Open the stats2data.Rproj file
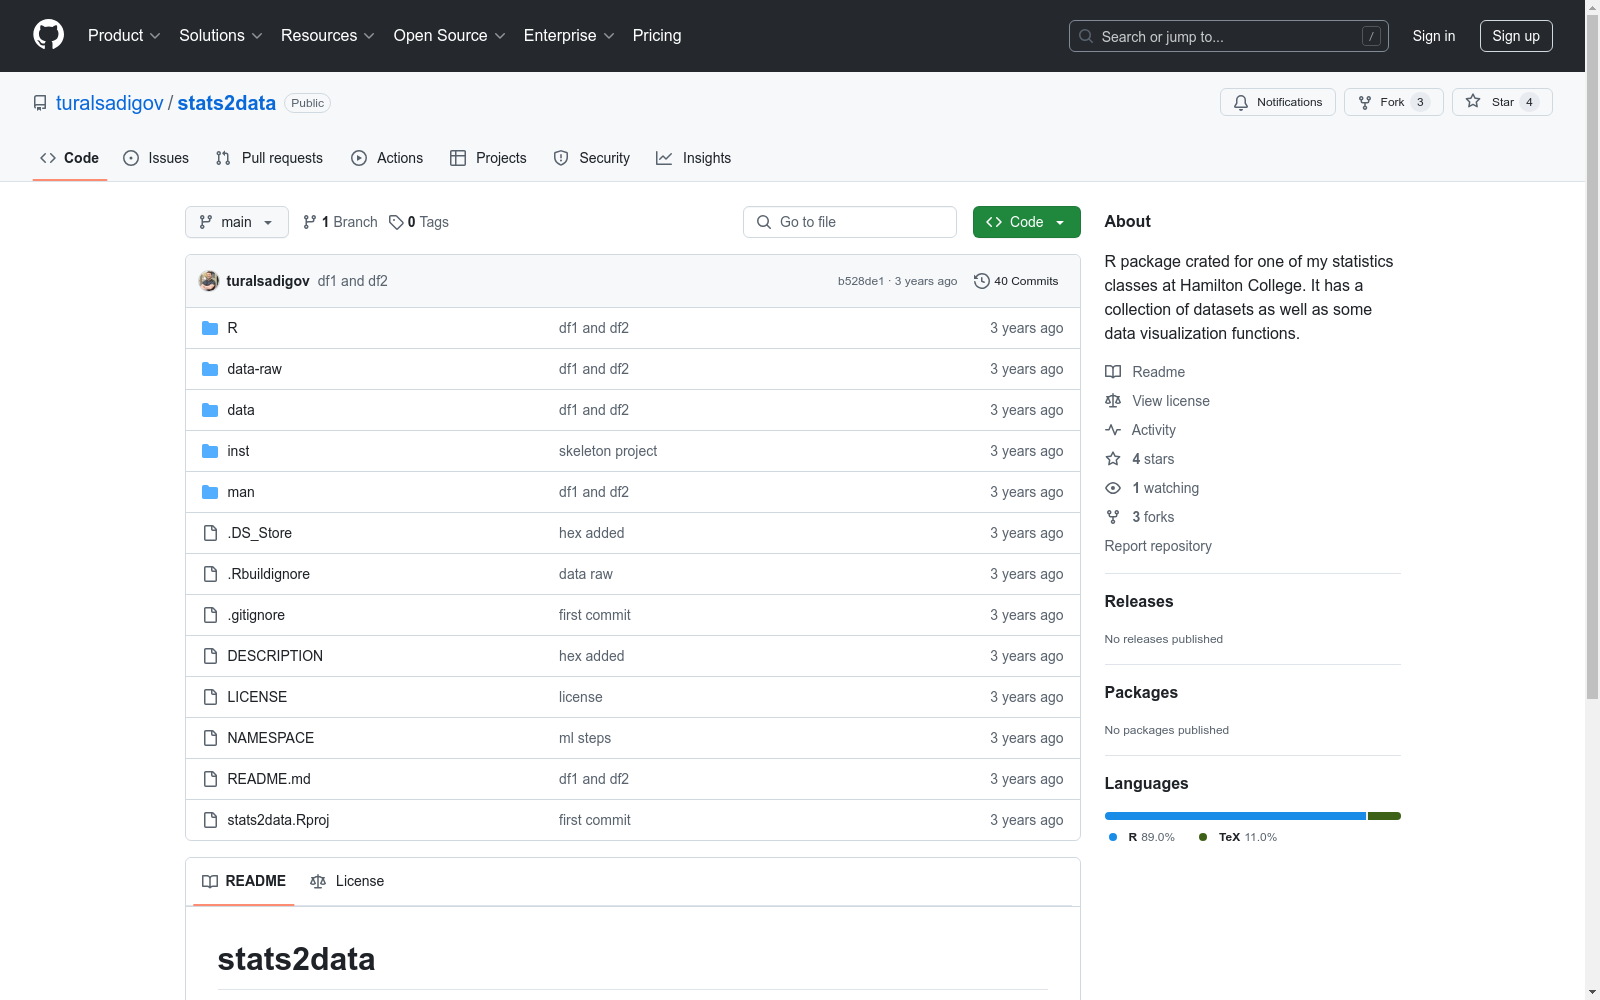The image size is (1600, 1000). 278,820
